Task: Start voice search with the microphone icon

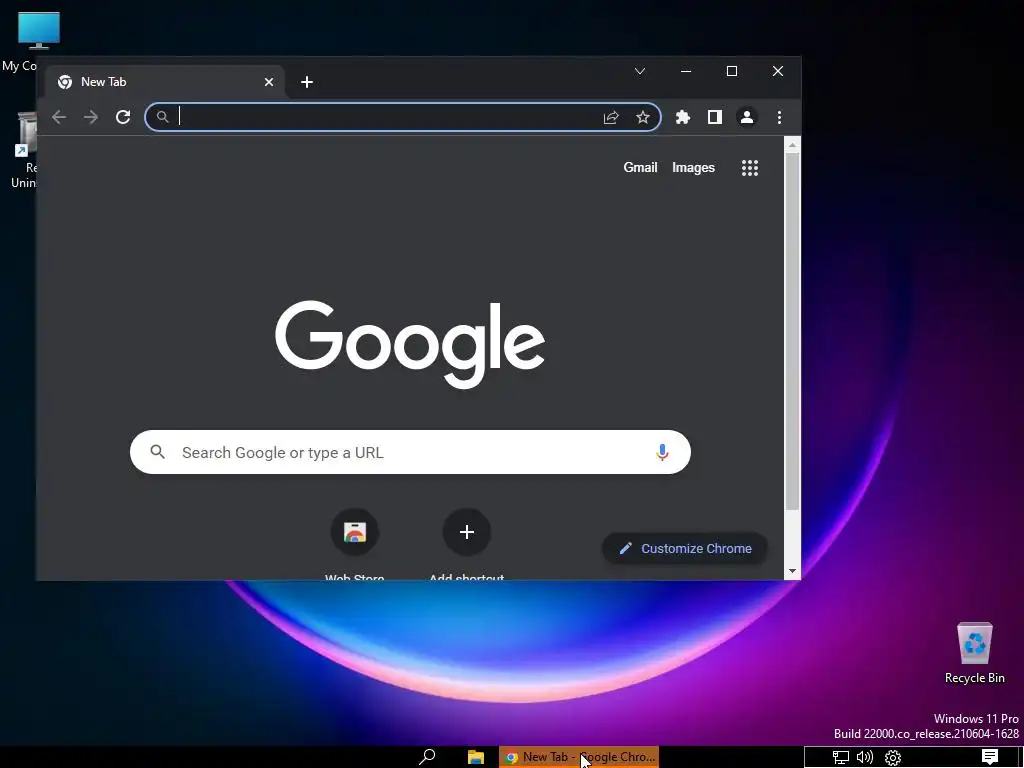Action: pyautogui.click(x=662, y=452)
